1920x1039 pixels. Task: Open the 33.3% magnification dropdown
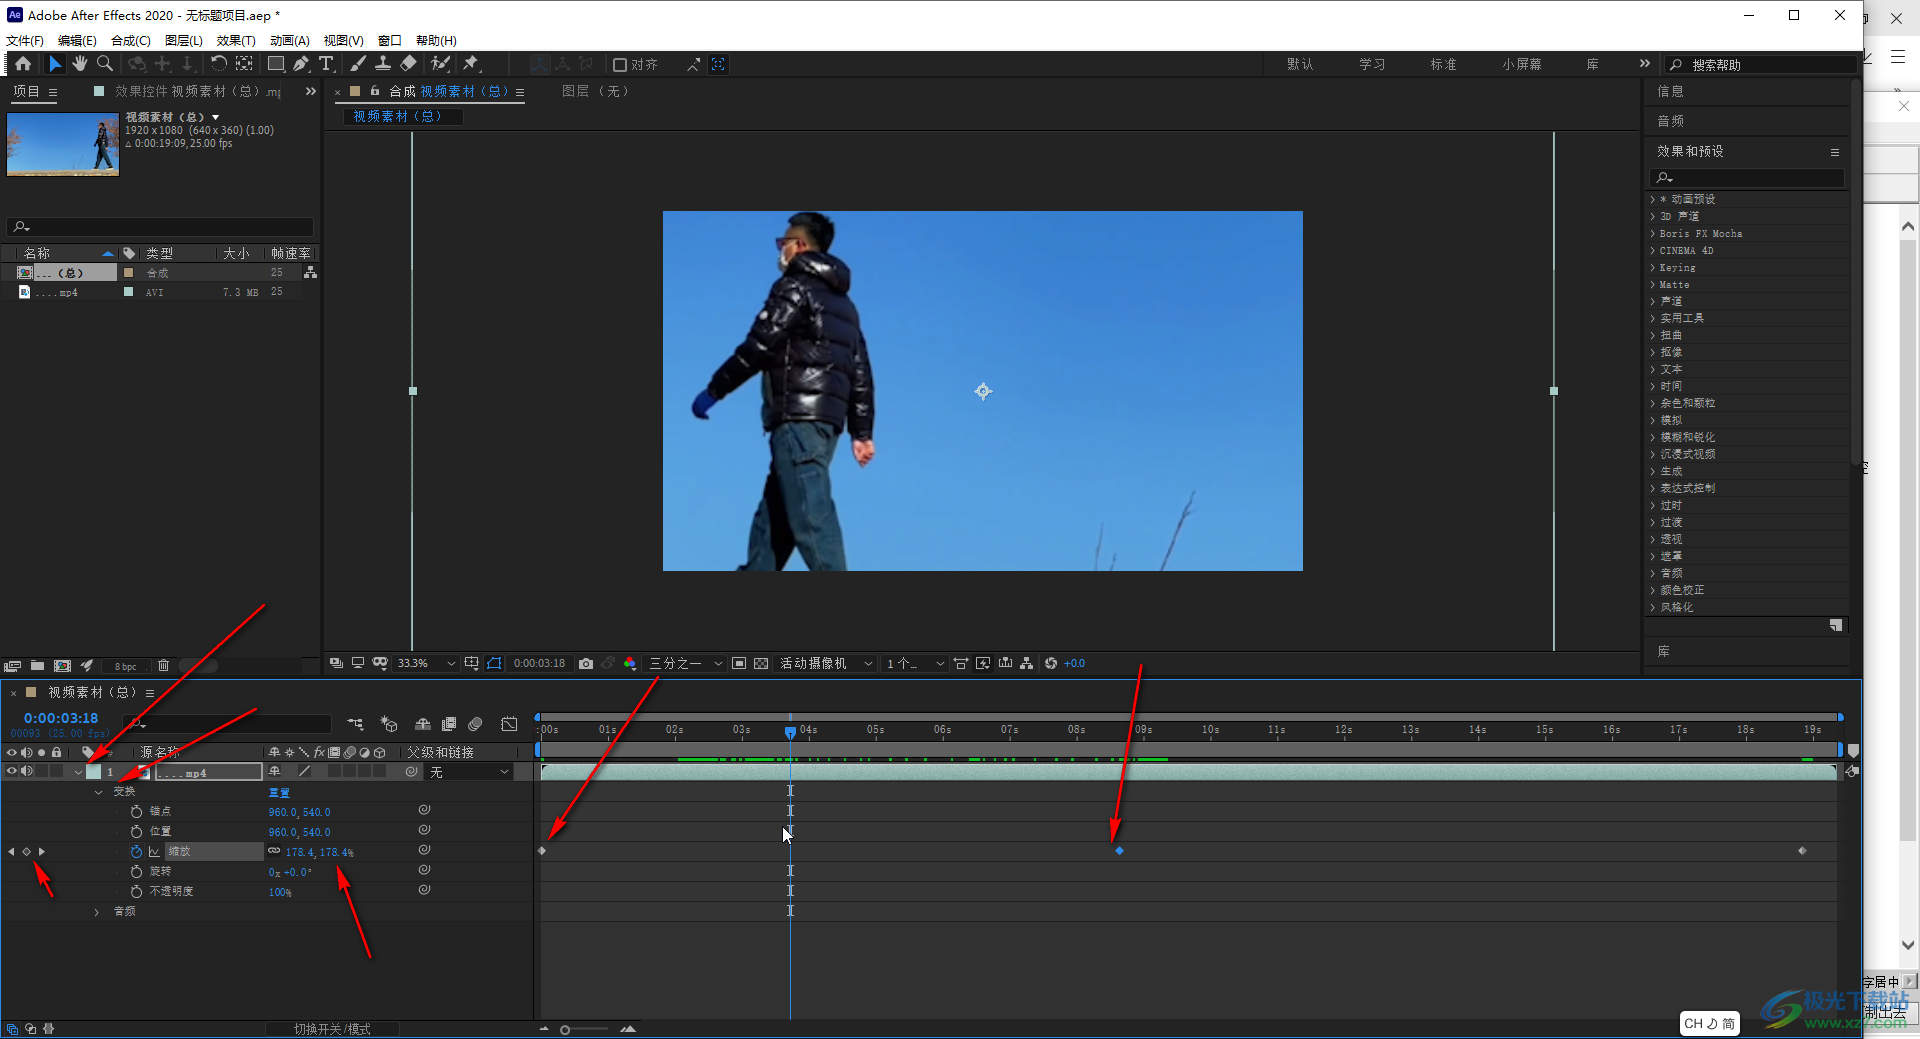pyautogui.click(x=426, y=664)
